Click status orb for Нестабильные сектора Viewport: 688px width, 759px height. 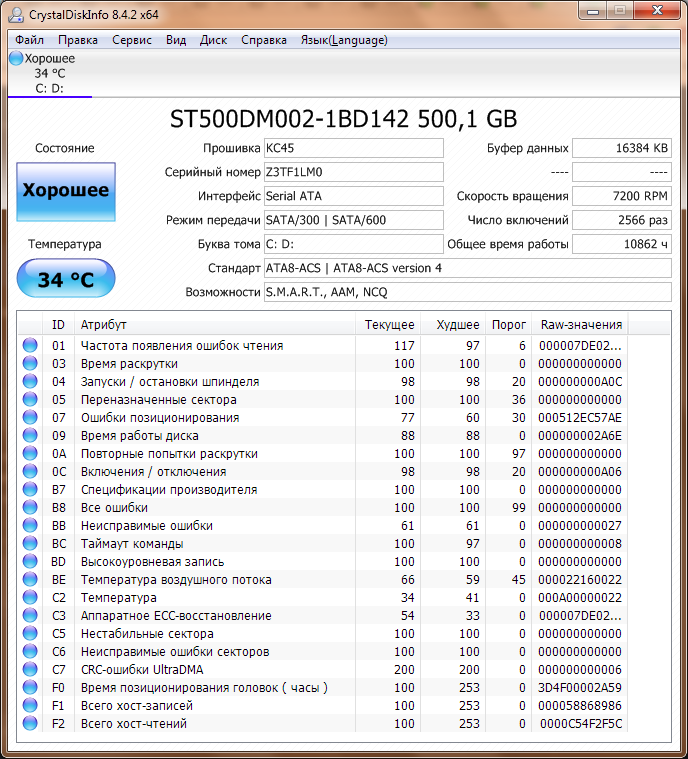30,633
